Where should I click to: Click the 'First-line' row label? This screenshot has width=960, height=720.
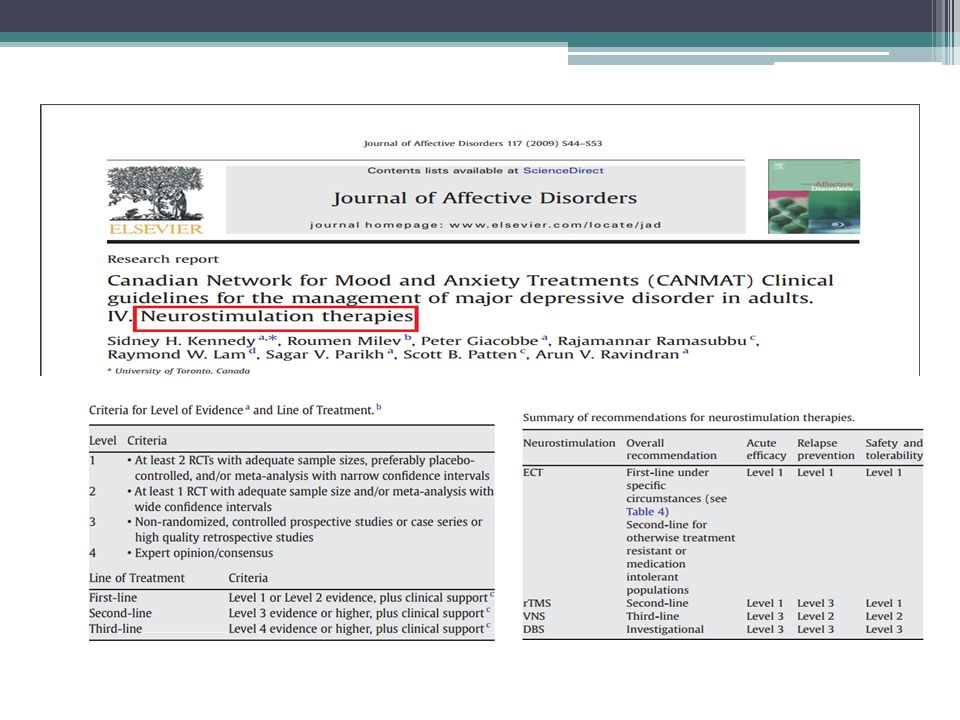point(113,598)
